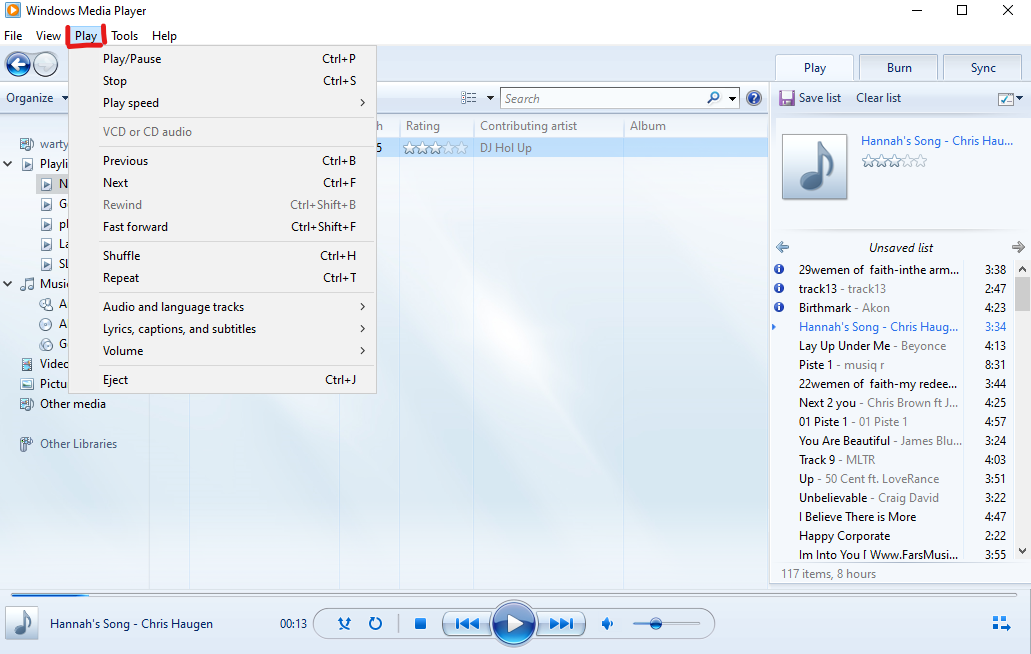Open the Organize dropdown
This screenshot has width=1031, height=654.
pyautogui.click(x=37, y=98)
